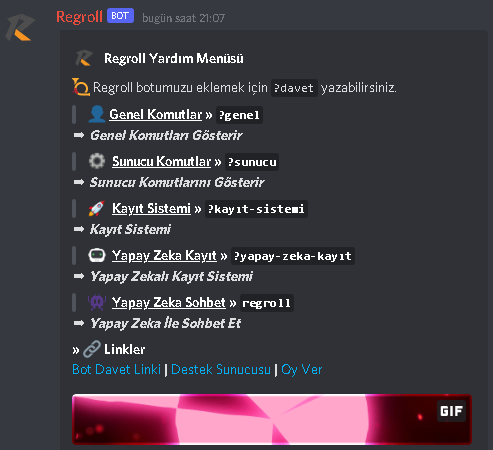
Task: Click the gear emoji beside Sunucu Komutlar
Action: point(97,161)
